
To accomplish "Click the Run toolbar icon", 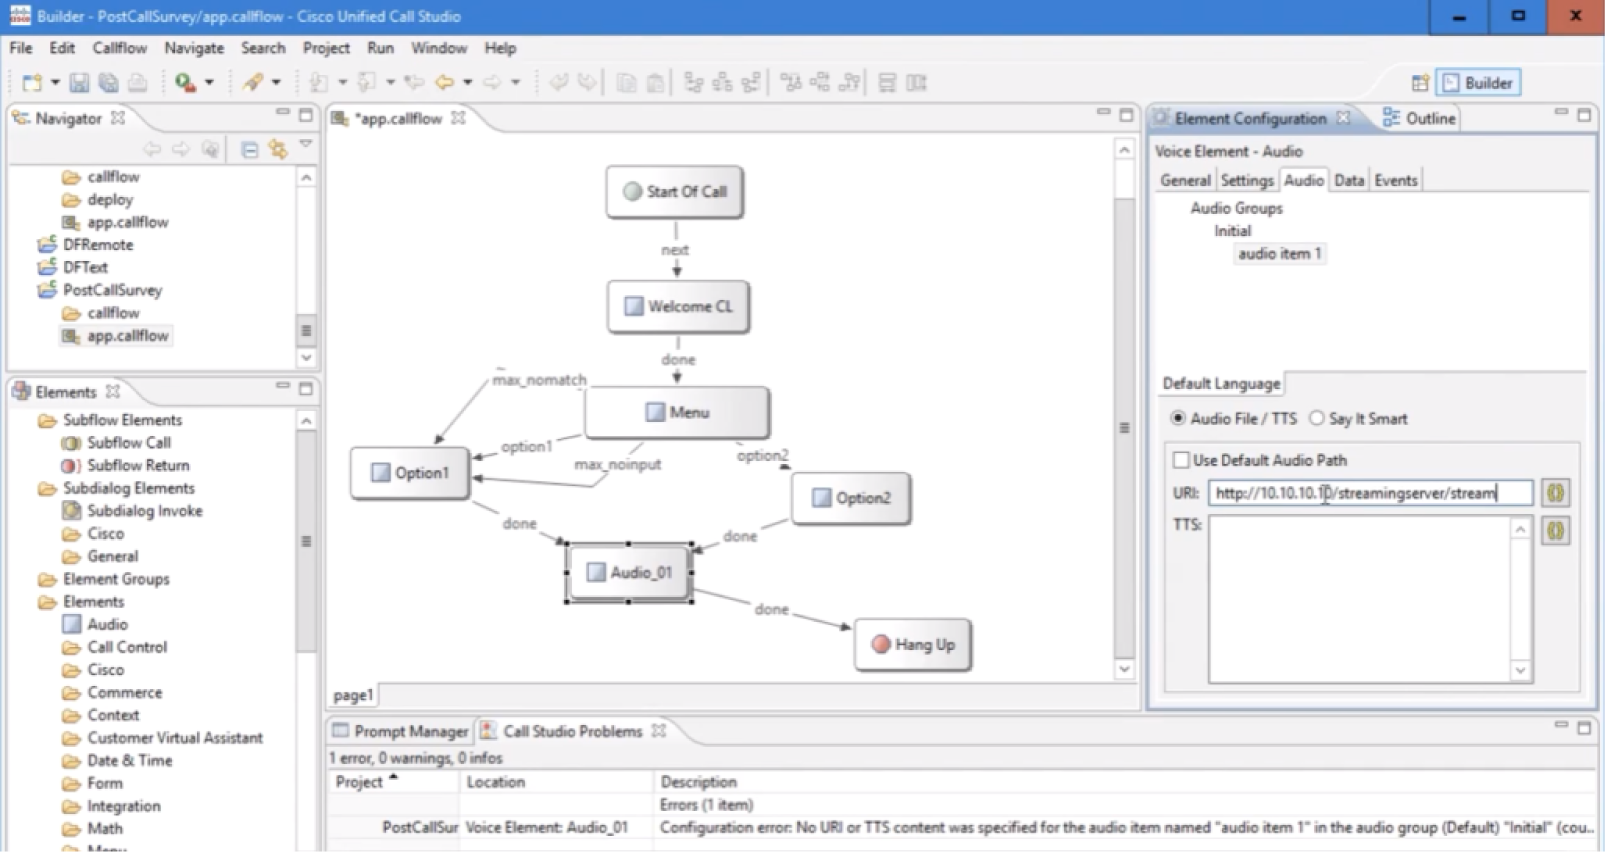I will tap(185, 83).
